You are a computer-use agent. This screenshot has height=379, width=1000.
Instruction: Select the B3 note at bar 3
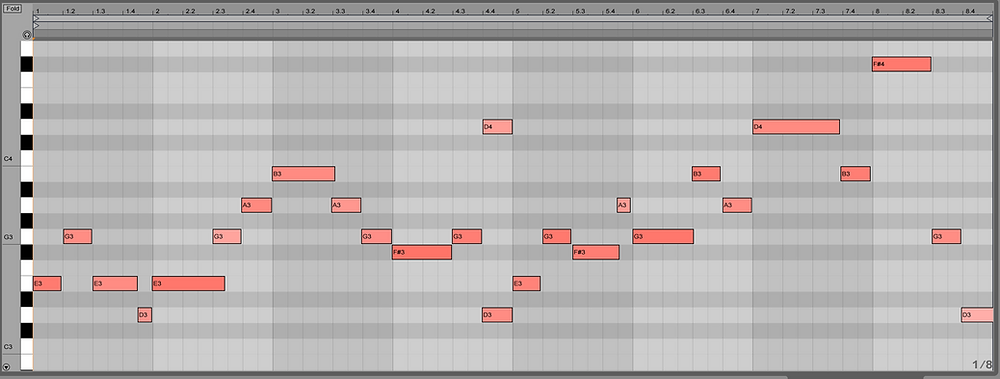coord(304,174)
